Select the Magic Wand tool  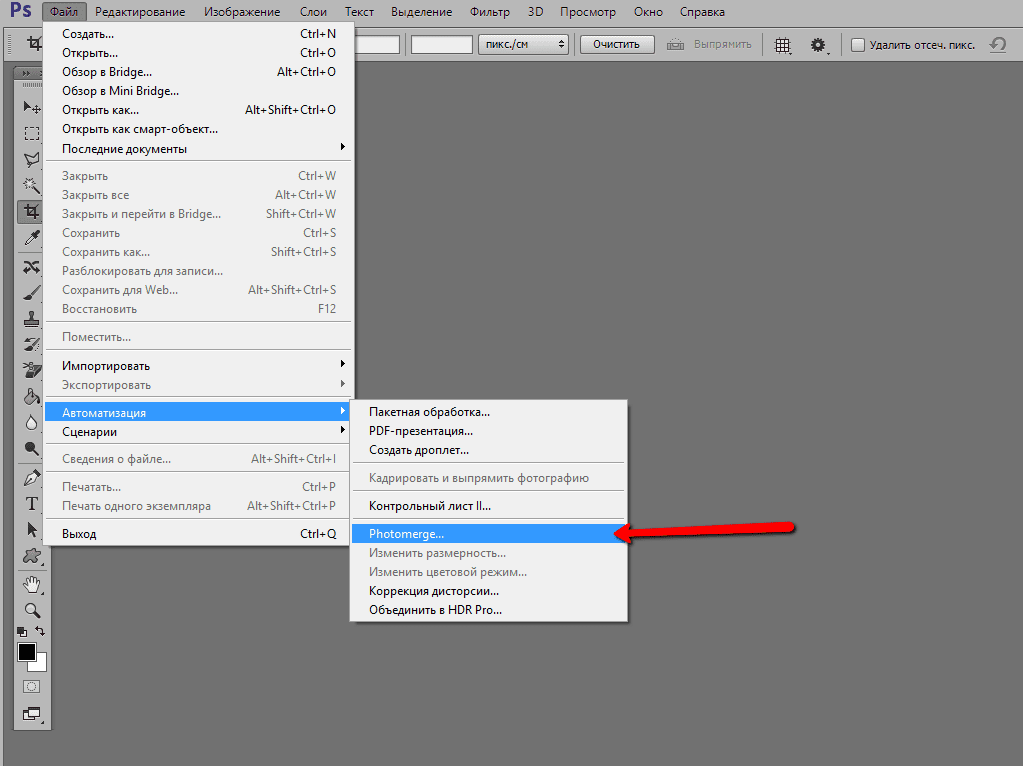point(31,185)
